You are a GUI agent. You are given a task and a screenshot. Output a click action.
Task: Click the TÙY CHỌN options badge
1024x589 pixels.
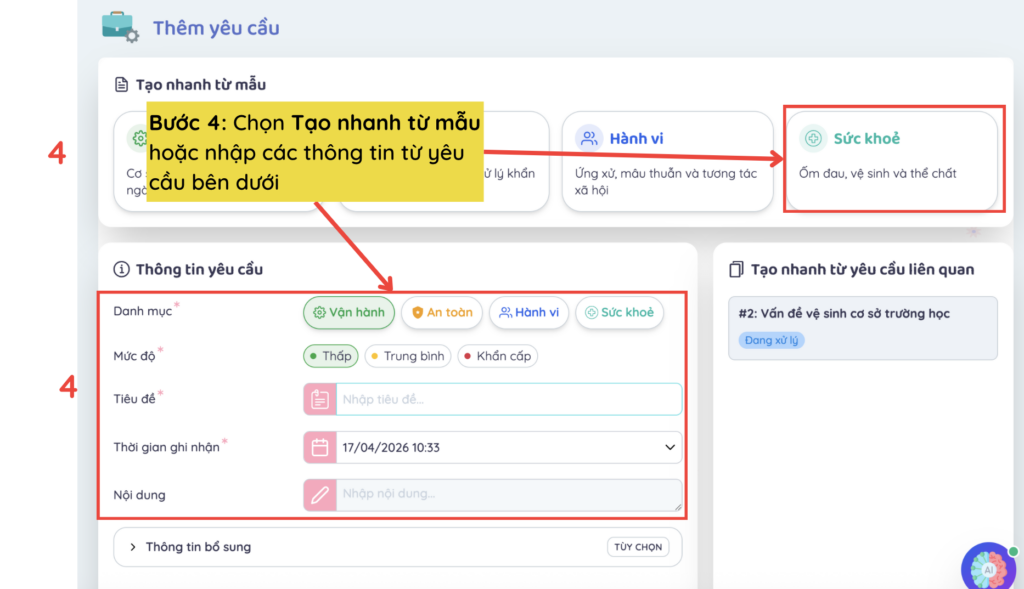640,547
